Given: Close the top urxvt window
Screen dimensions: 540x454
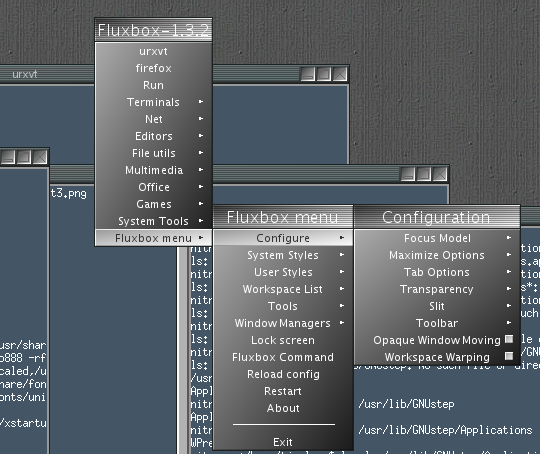Looking at the screenshot, I should click(x=340, y=74).
